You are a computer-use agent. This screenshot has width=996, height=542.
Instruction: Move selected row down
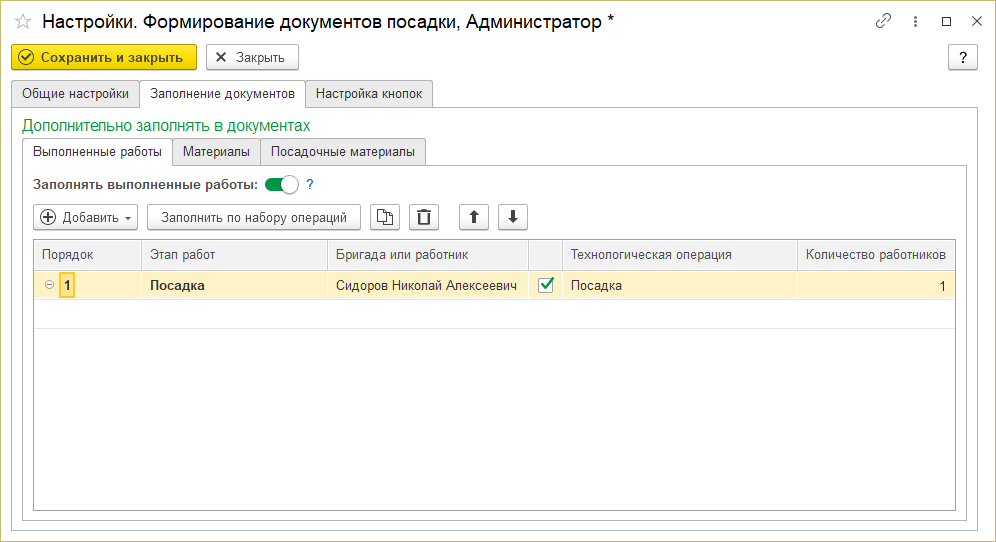point(513,217)
